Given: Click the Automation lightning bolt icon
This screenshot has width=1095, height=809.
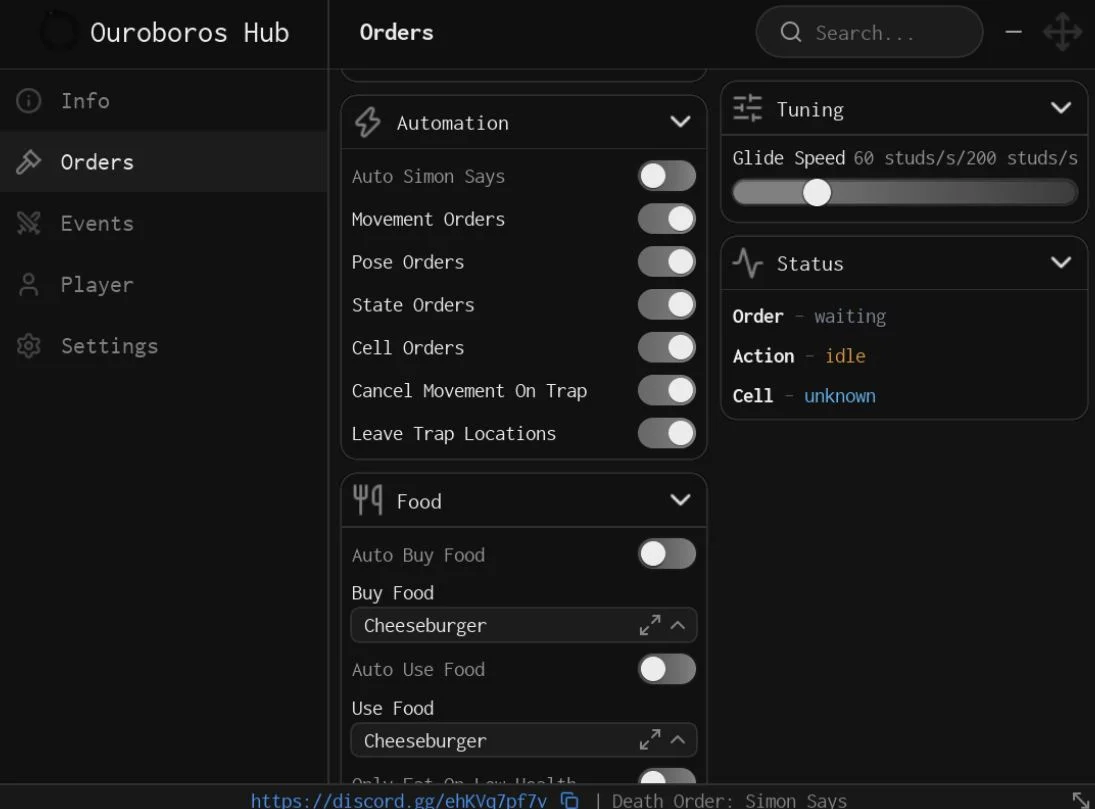Looking at the screenshot, I should click(368, 122).
